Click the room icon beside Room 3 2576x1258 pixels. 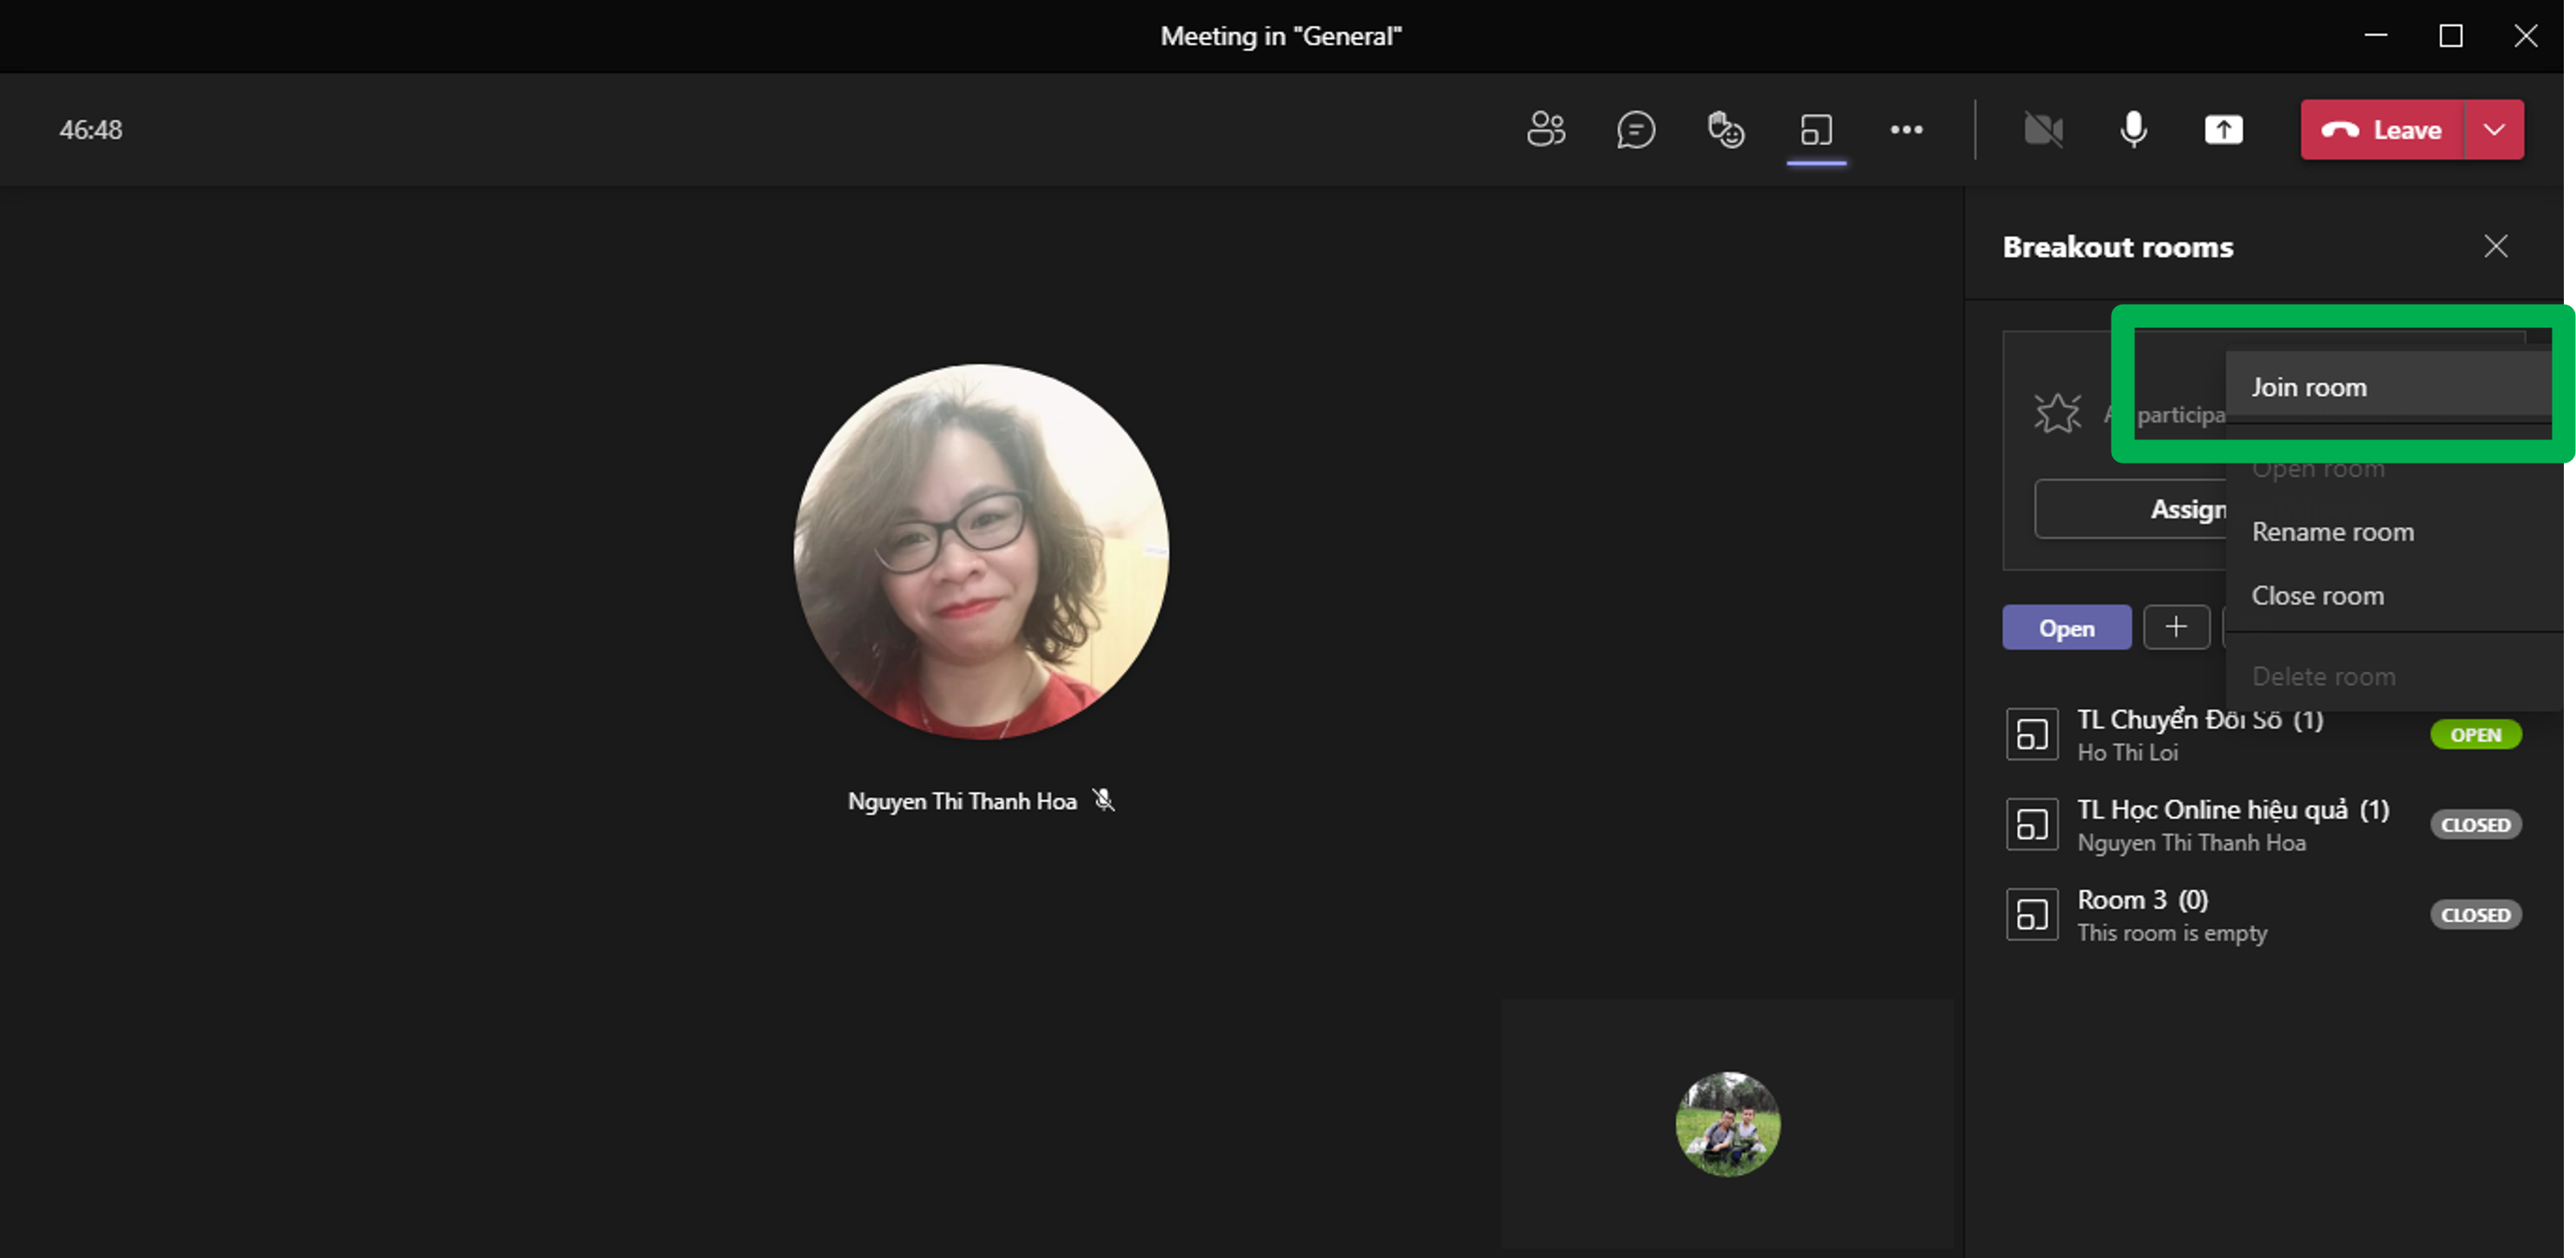pos(2031,915)
